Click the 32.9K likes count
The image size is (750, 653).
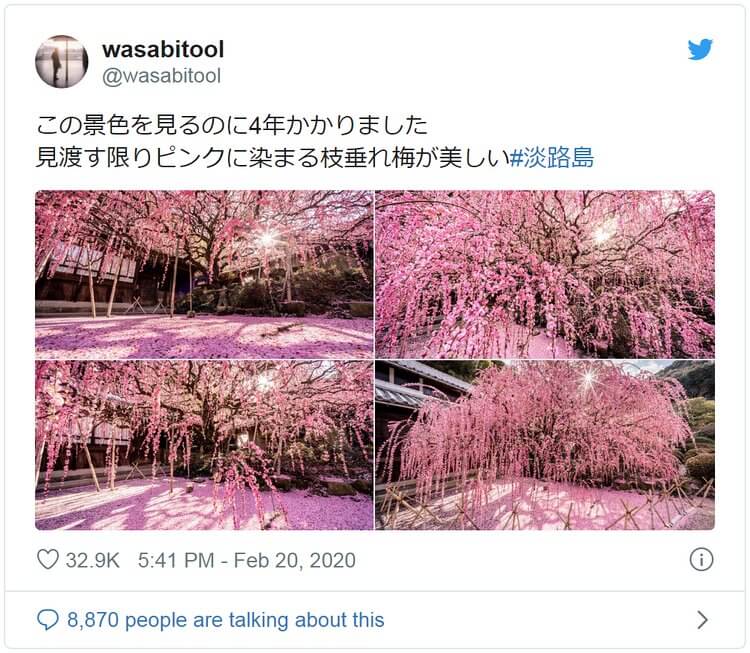click(92, 560)
